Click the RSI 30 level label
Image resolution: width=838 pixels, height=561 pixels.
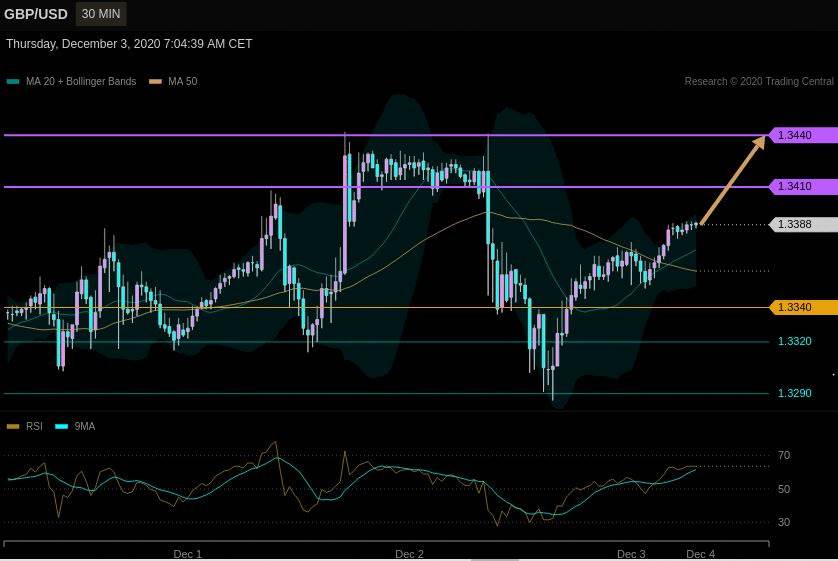[784, 522]
